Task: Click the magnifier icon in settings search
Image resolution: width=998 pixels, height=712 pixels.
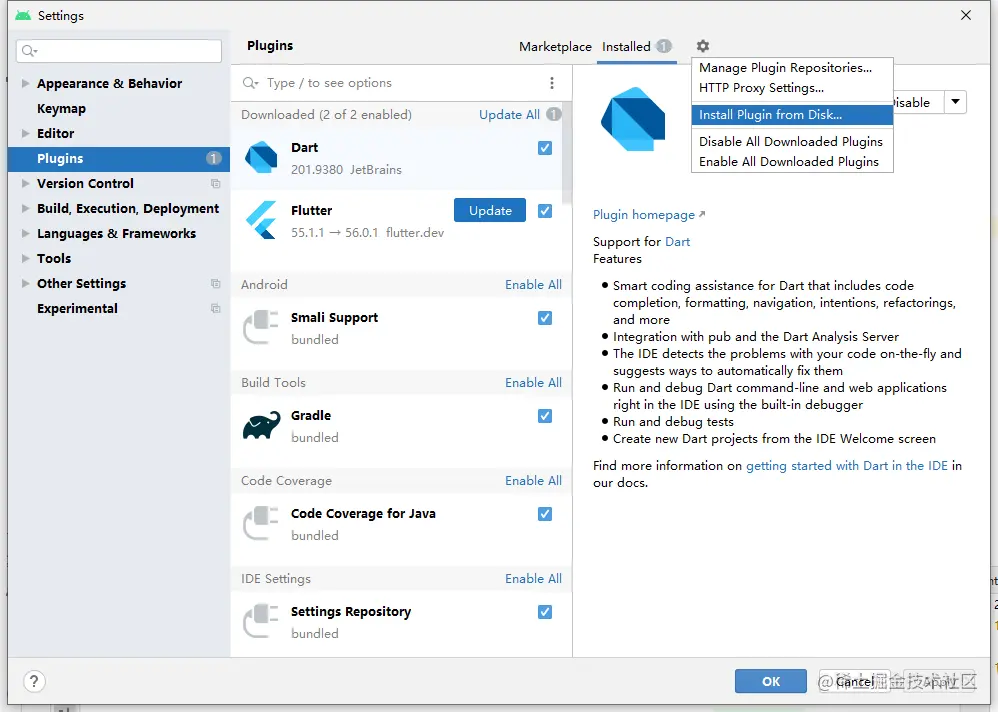Action: (x=29, y=51)
